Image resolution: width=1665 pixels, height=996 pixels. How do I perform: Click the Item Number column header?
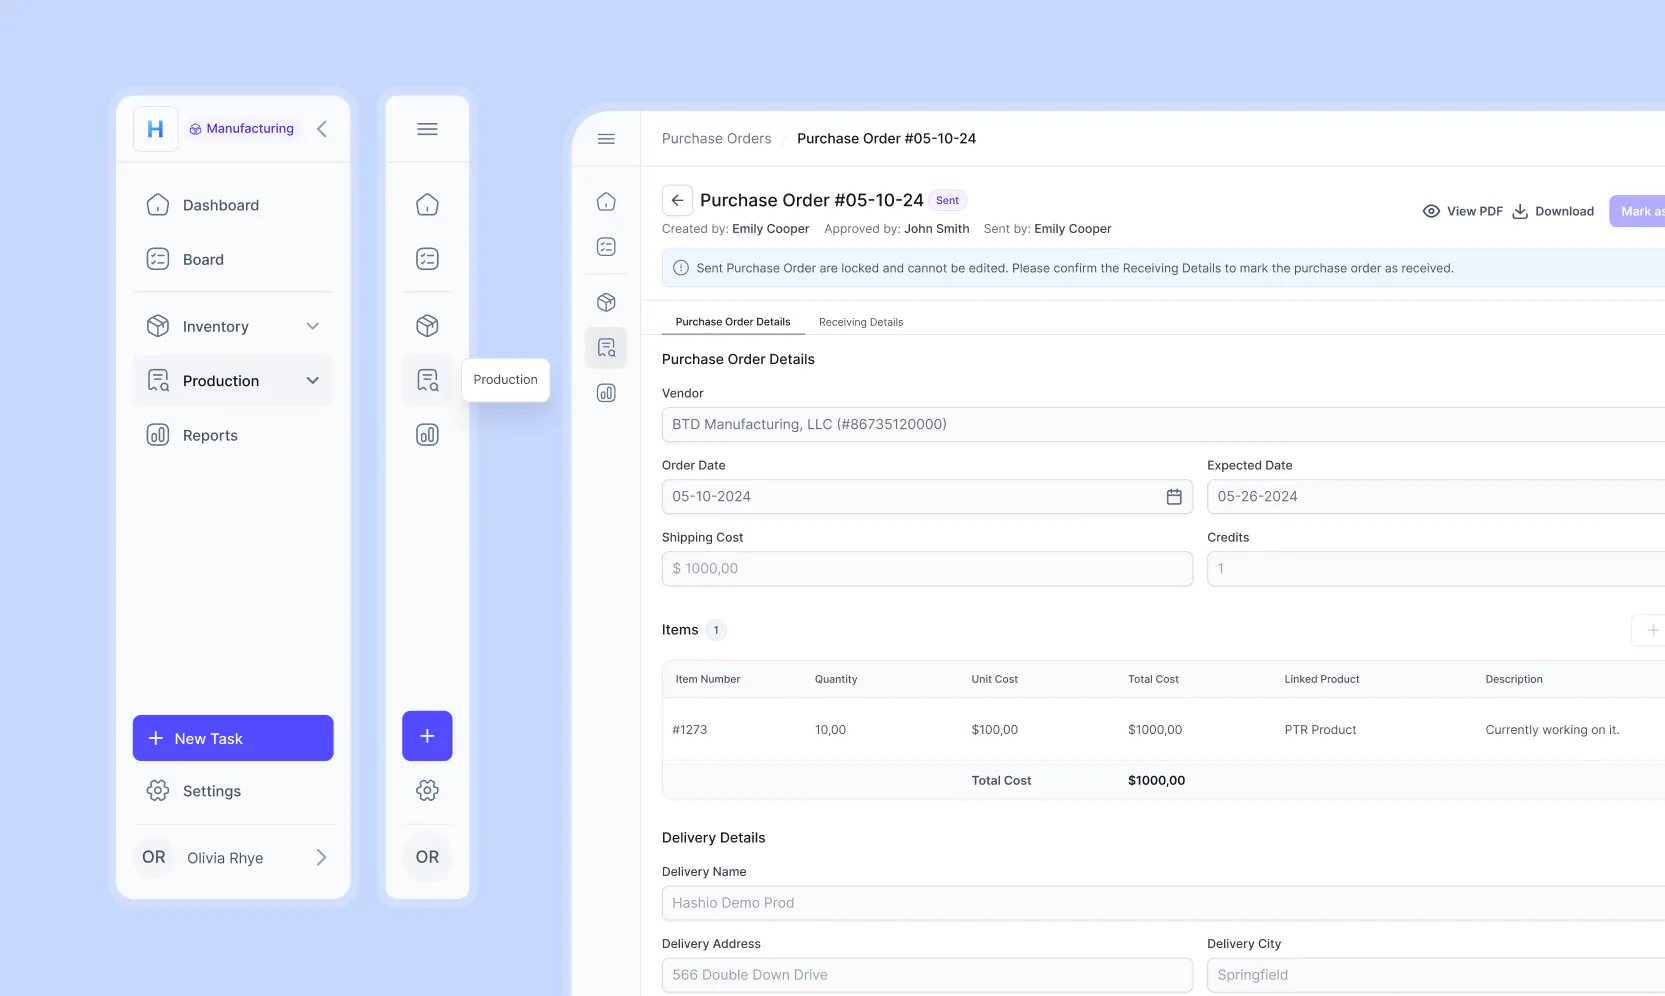click(x=708, y=679)
